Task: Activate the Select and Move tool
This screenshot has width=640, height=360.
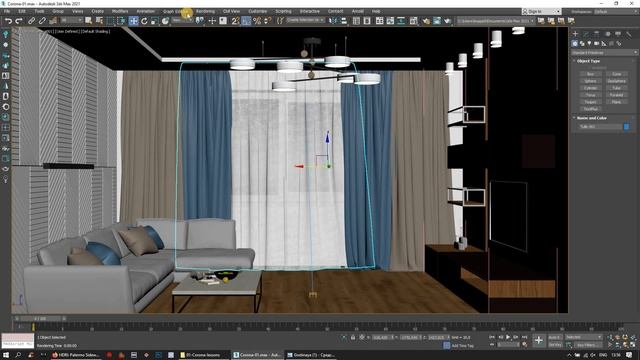Action: coord(133,21)
